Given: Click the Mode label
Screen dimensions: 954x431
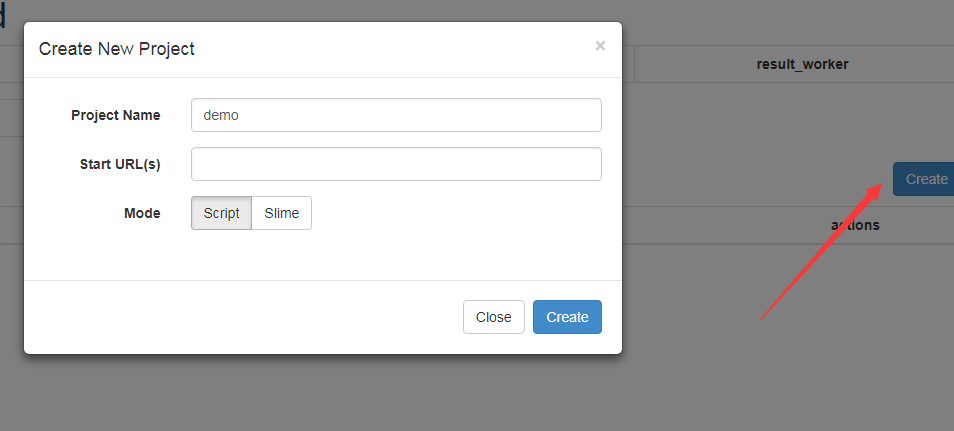Looking at the screenshot, I should coord(142,213).
